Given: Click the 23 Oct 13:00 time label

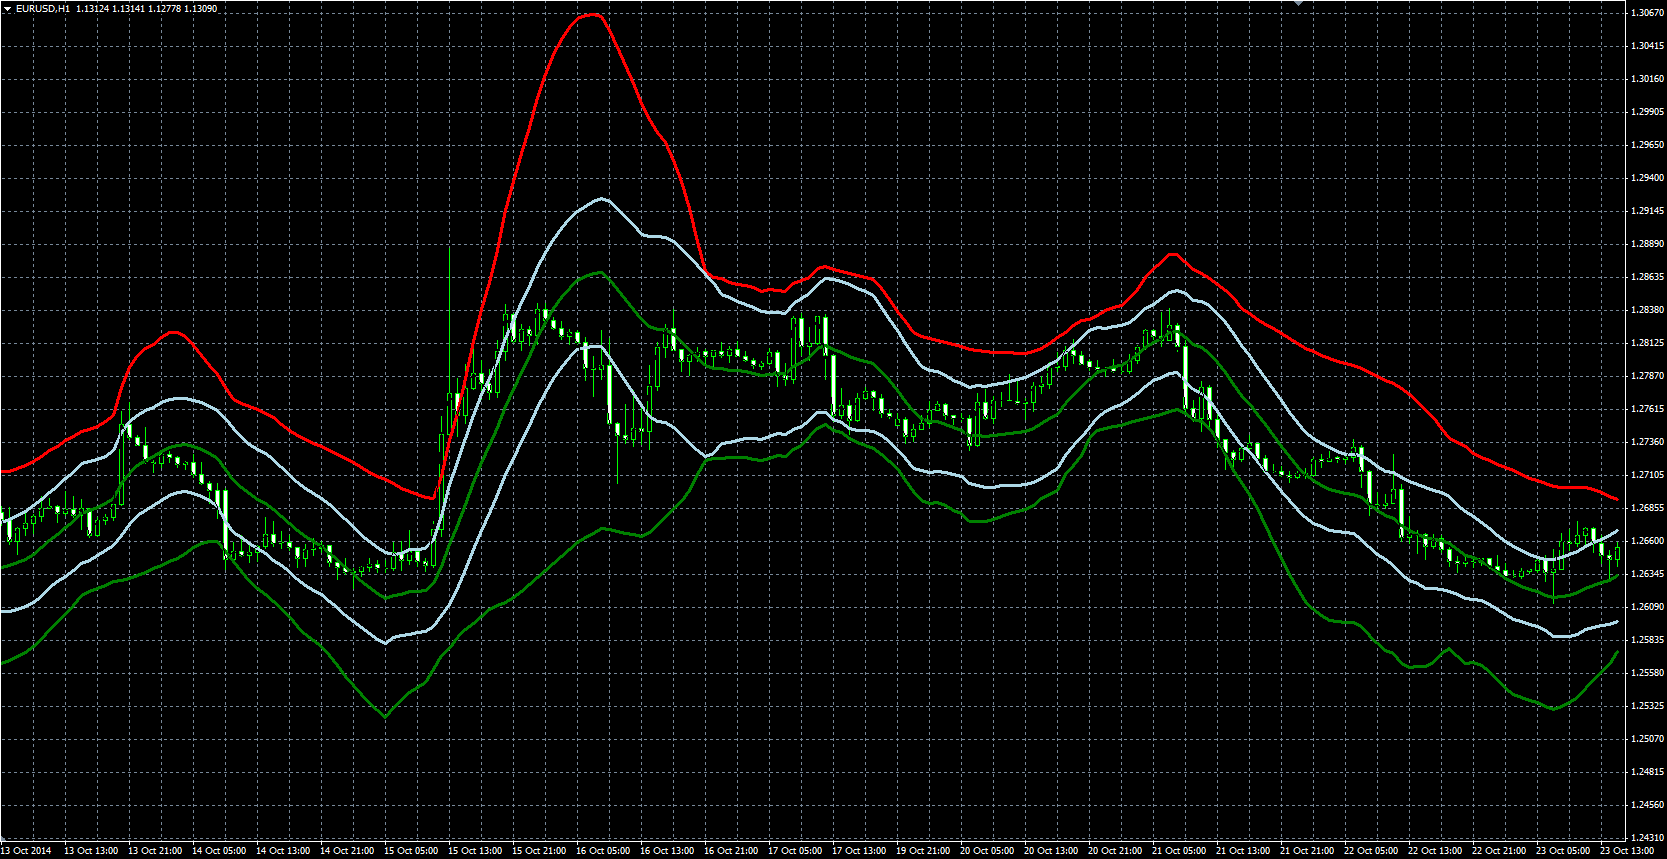Looking at the screenshot, I should (1627, 851).
